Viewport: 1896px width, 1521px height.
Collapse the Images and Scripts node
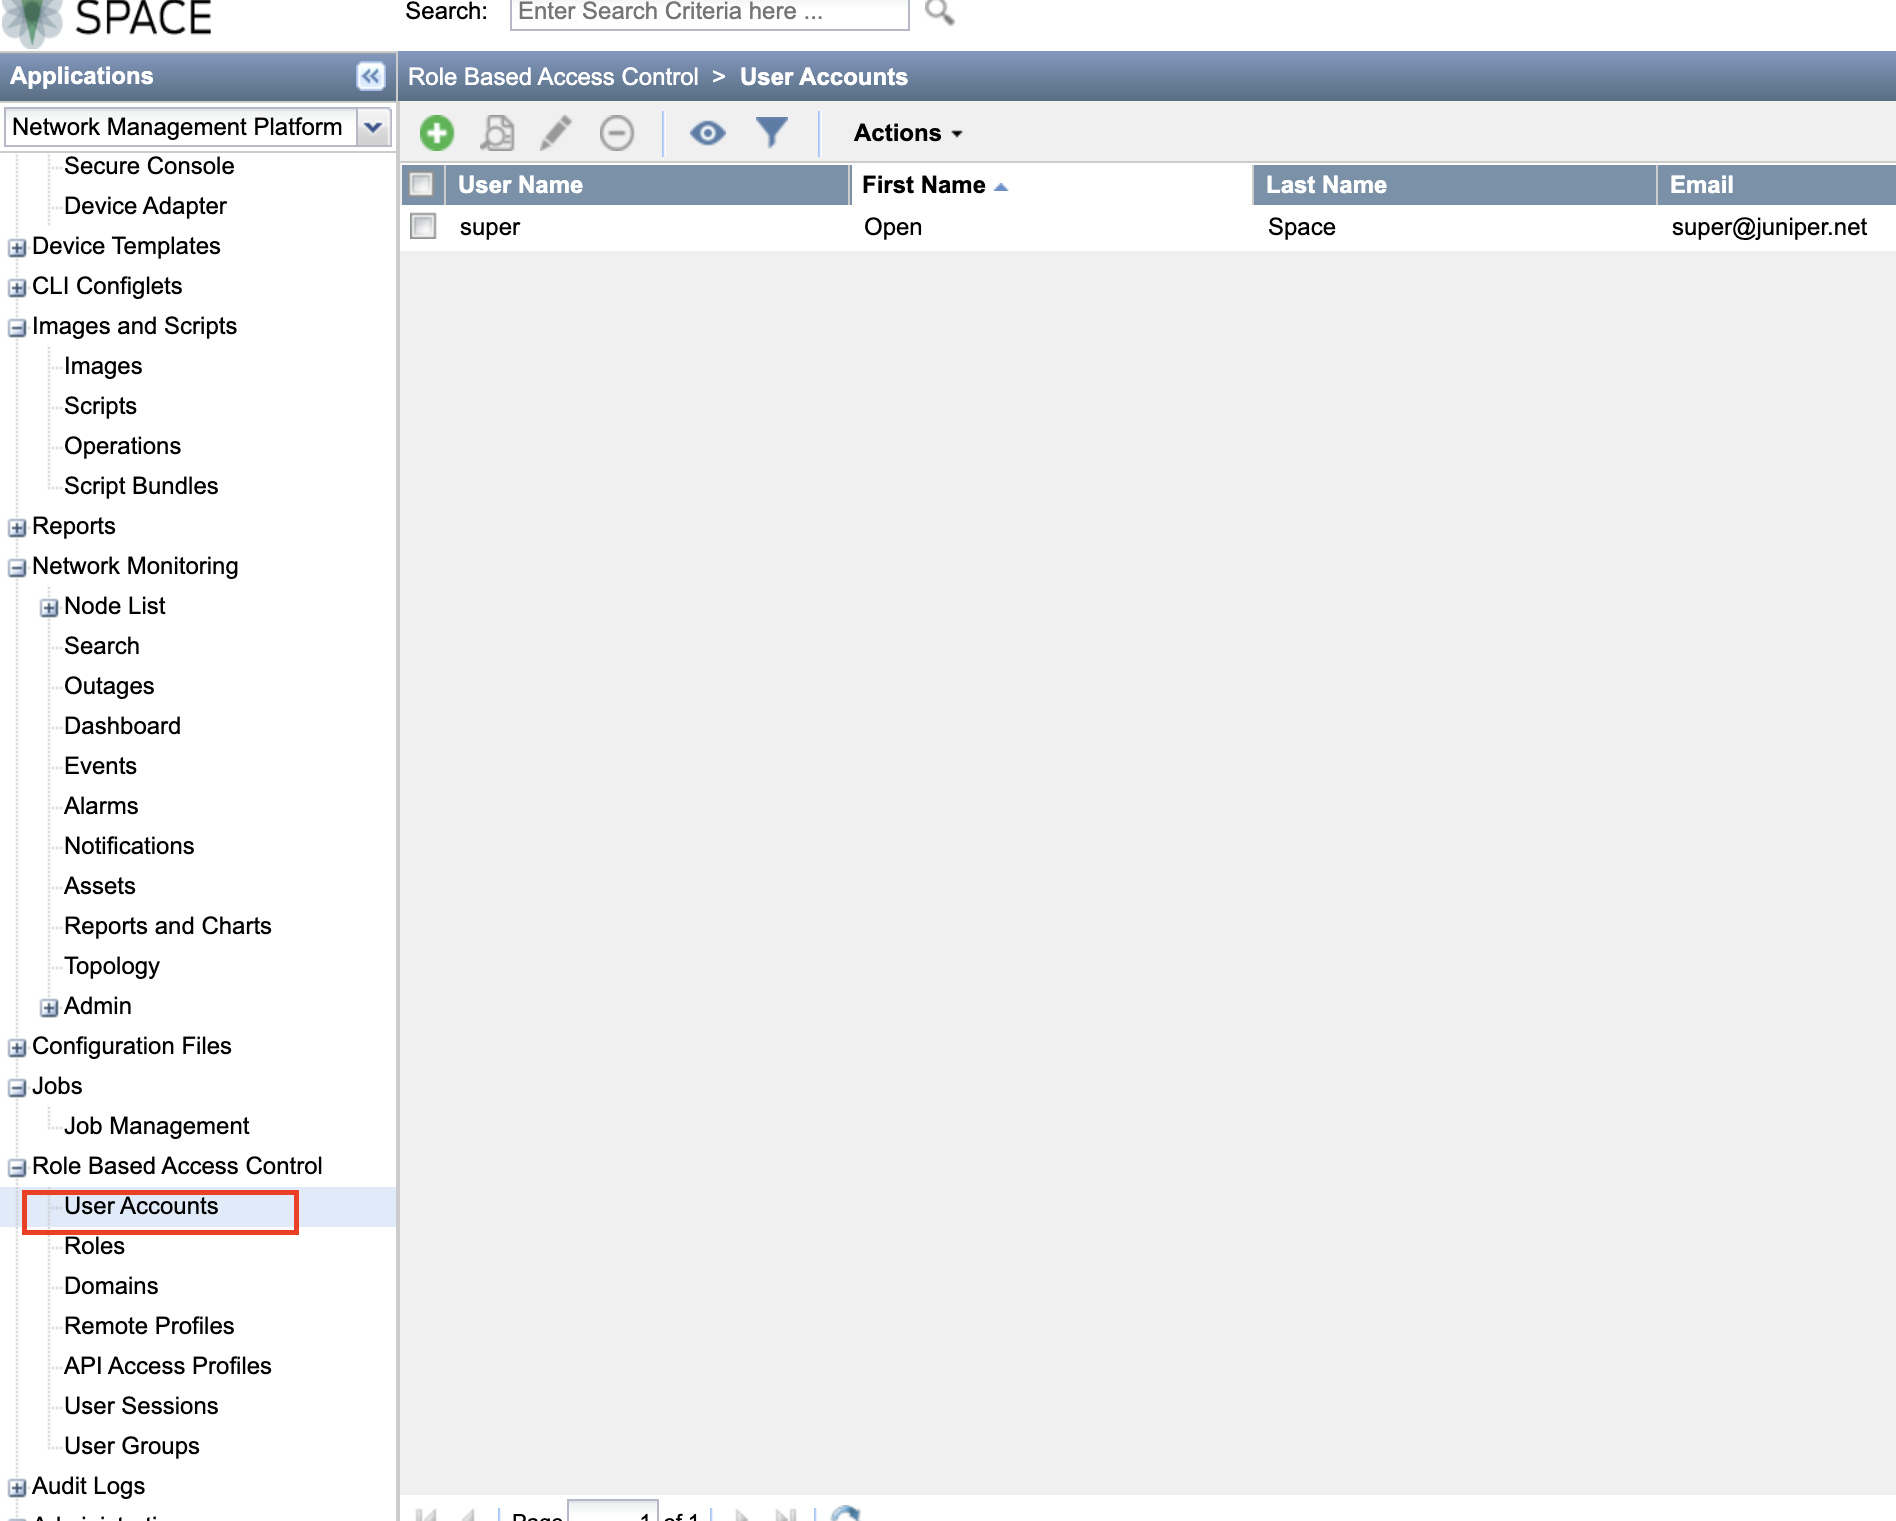[17, 327]
